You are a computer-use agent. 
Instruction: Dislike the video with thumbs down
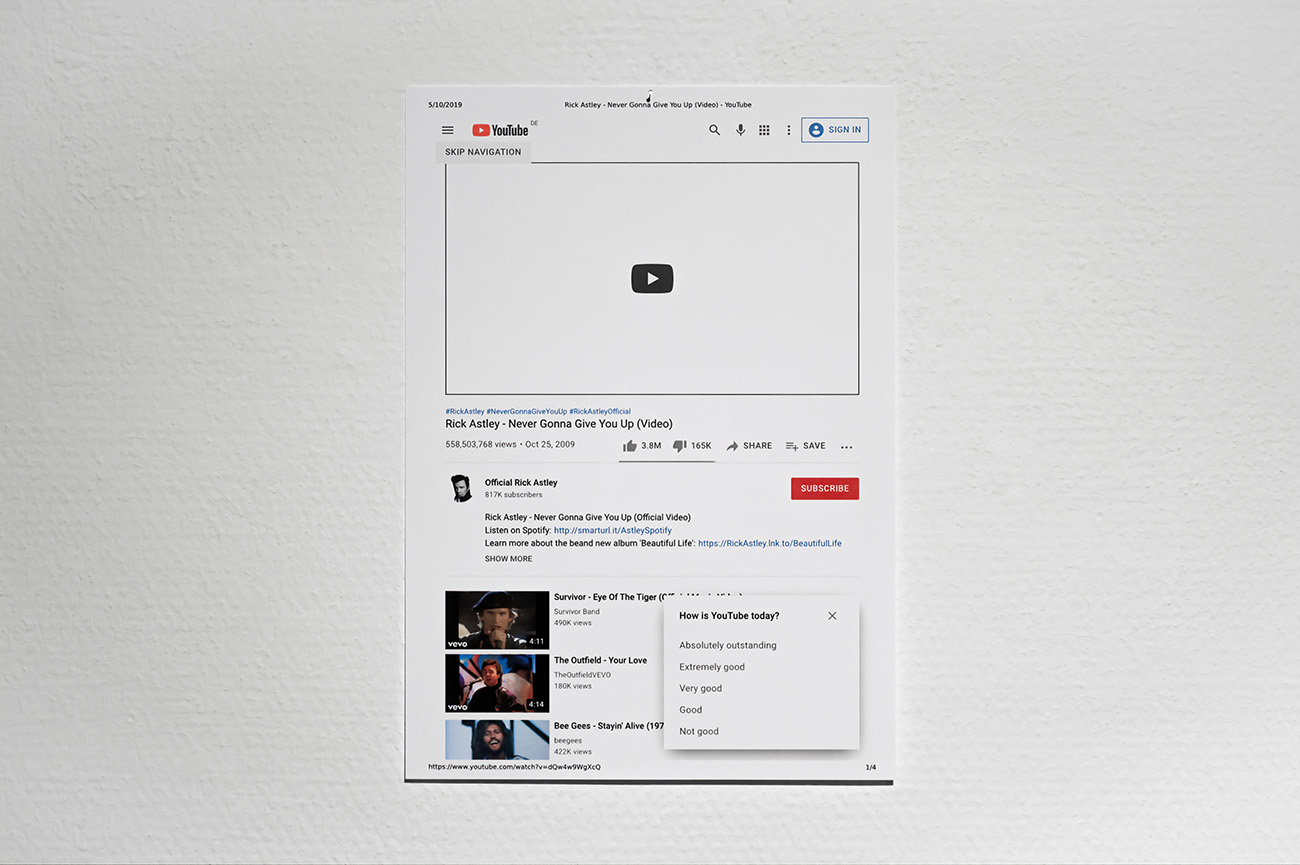692,446
